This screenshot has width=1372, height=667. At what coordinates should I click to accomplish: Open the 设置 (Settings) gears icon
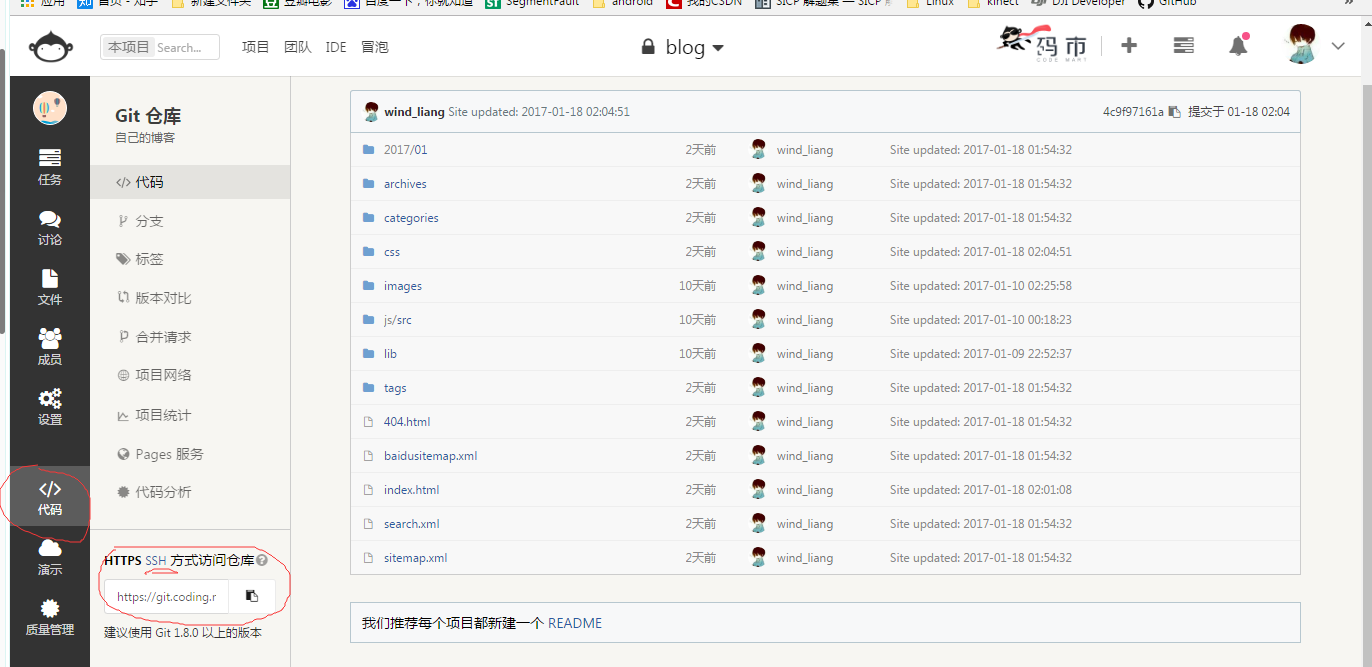pos(50,406)
